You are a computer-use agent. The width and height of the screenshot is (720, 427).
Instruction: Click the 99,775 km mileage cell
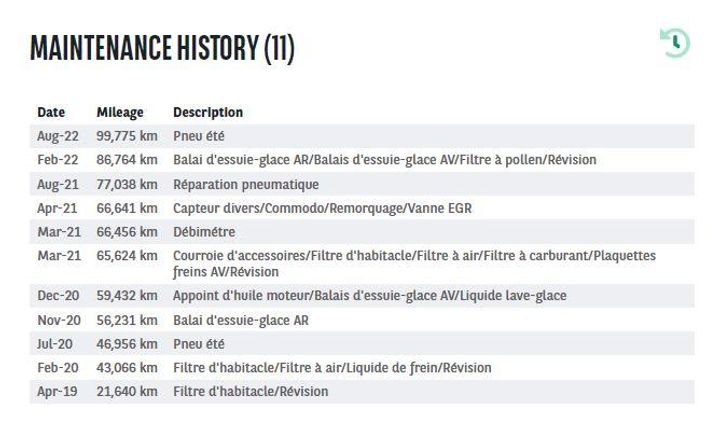pos(127,136)
